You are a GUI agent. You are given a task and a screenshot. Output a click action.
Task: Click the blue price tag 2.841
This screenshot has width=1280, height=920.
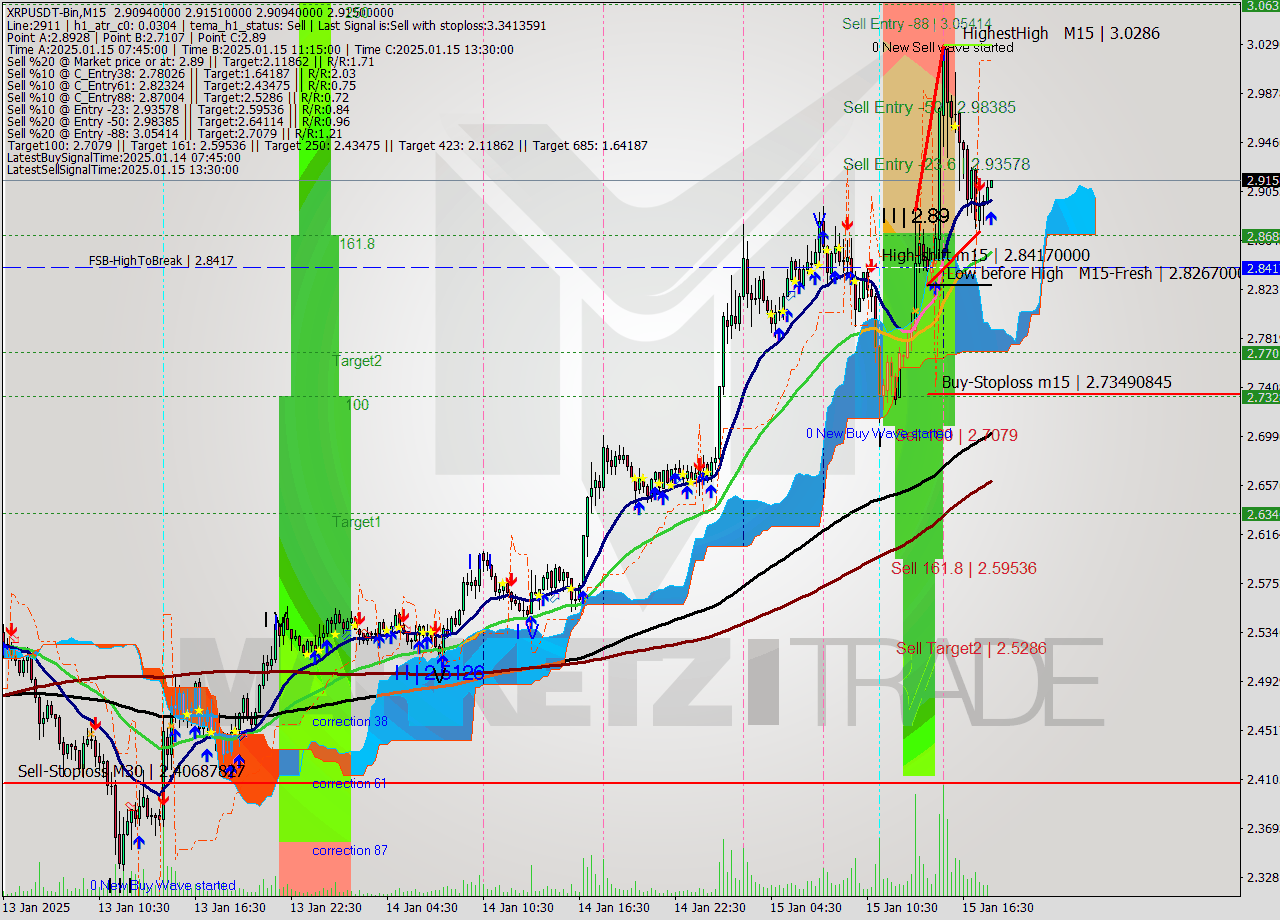(1260, 268)
